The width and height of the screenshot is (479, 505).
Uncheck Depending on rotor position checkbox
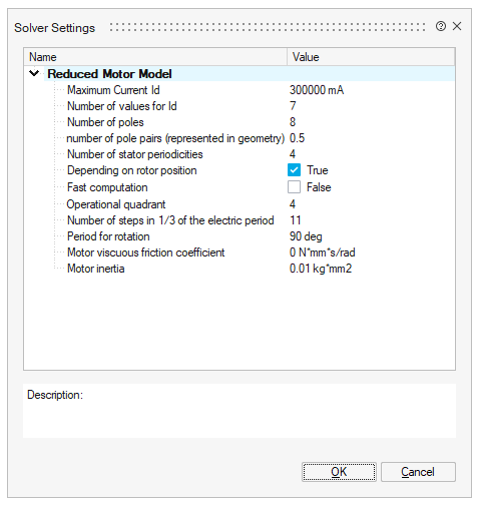point(294,170)
